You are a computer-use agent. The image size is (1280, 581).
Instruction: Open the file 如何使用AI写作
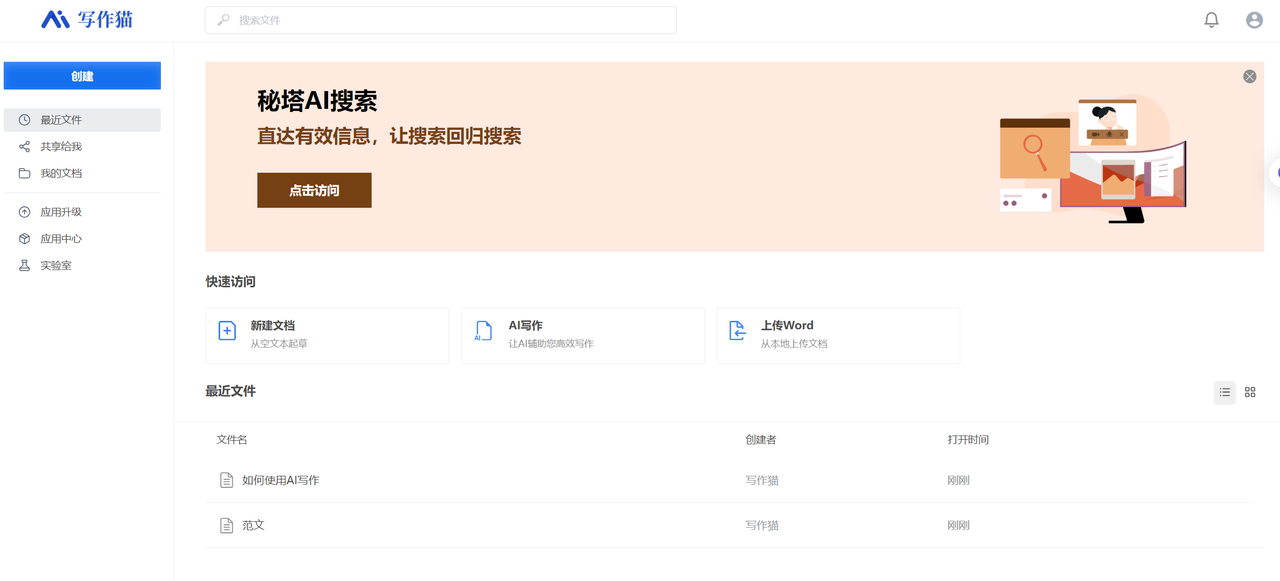tap(280, 480)
